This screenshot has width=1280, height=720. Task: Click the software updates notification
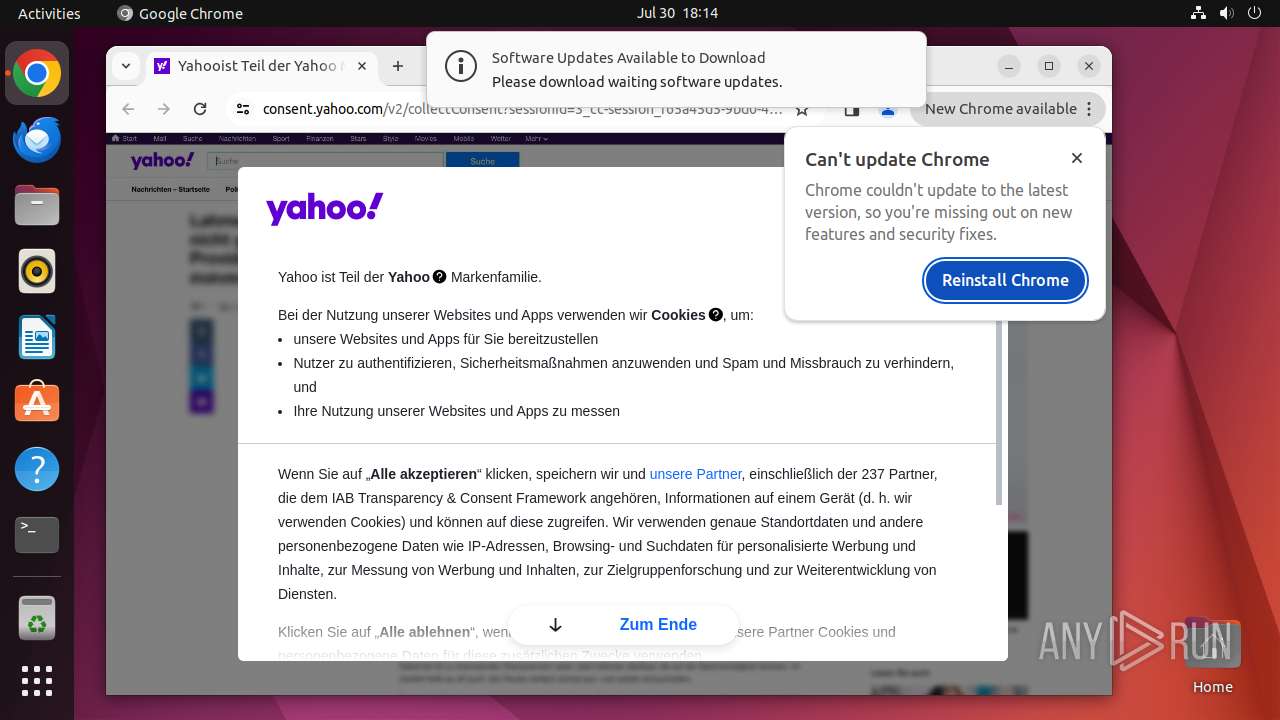click(x=676, y=69)
